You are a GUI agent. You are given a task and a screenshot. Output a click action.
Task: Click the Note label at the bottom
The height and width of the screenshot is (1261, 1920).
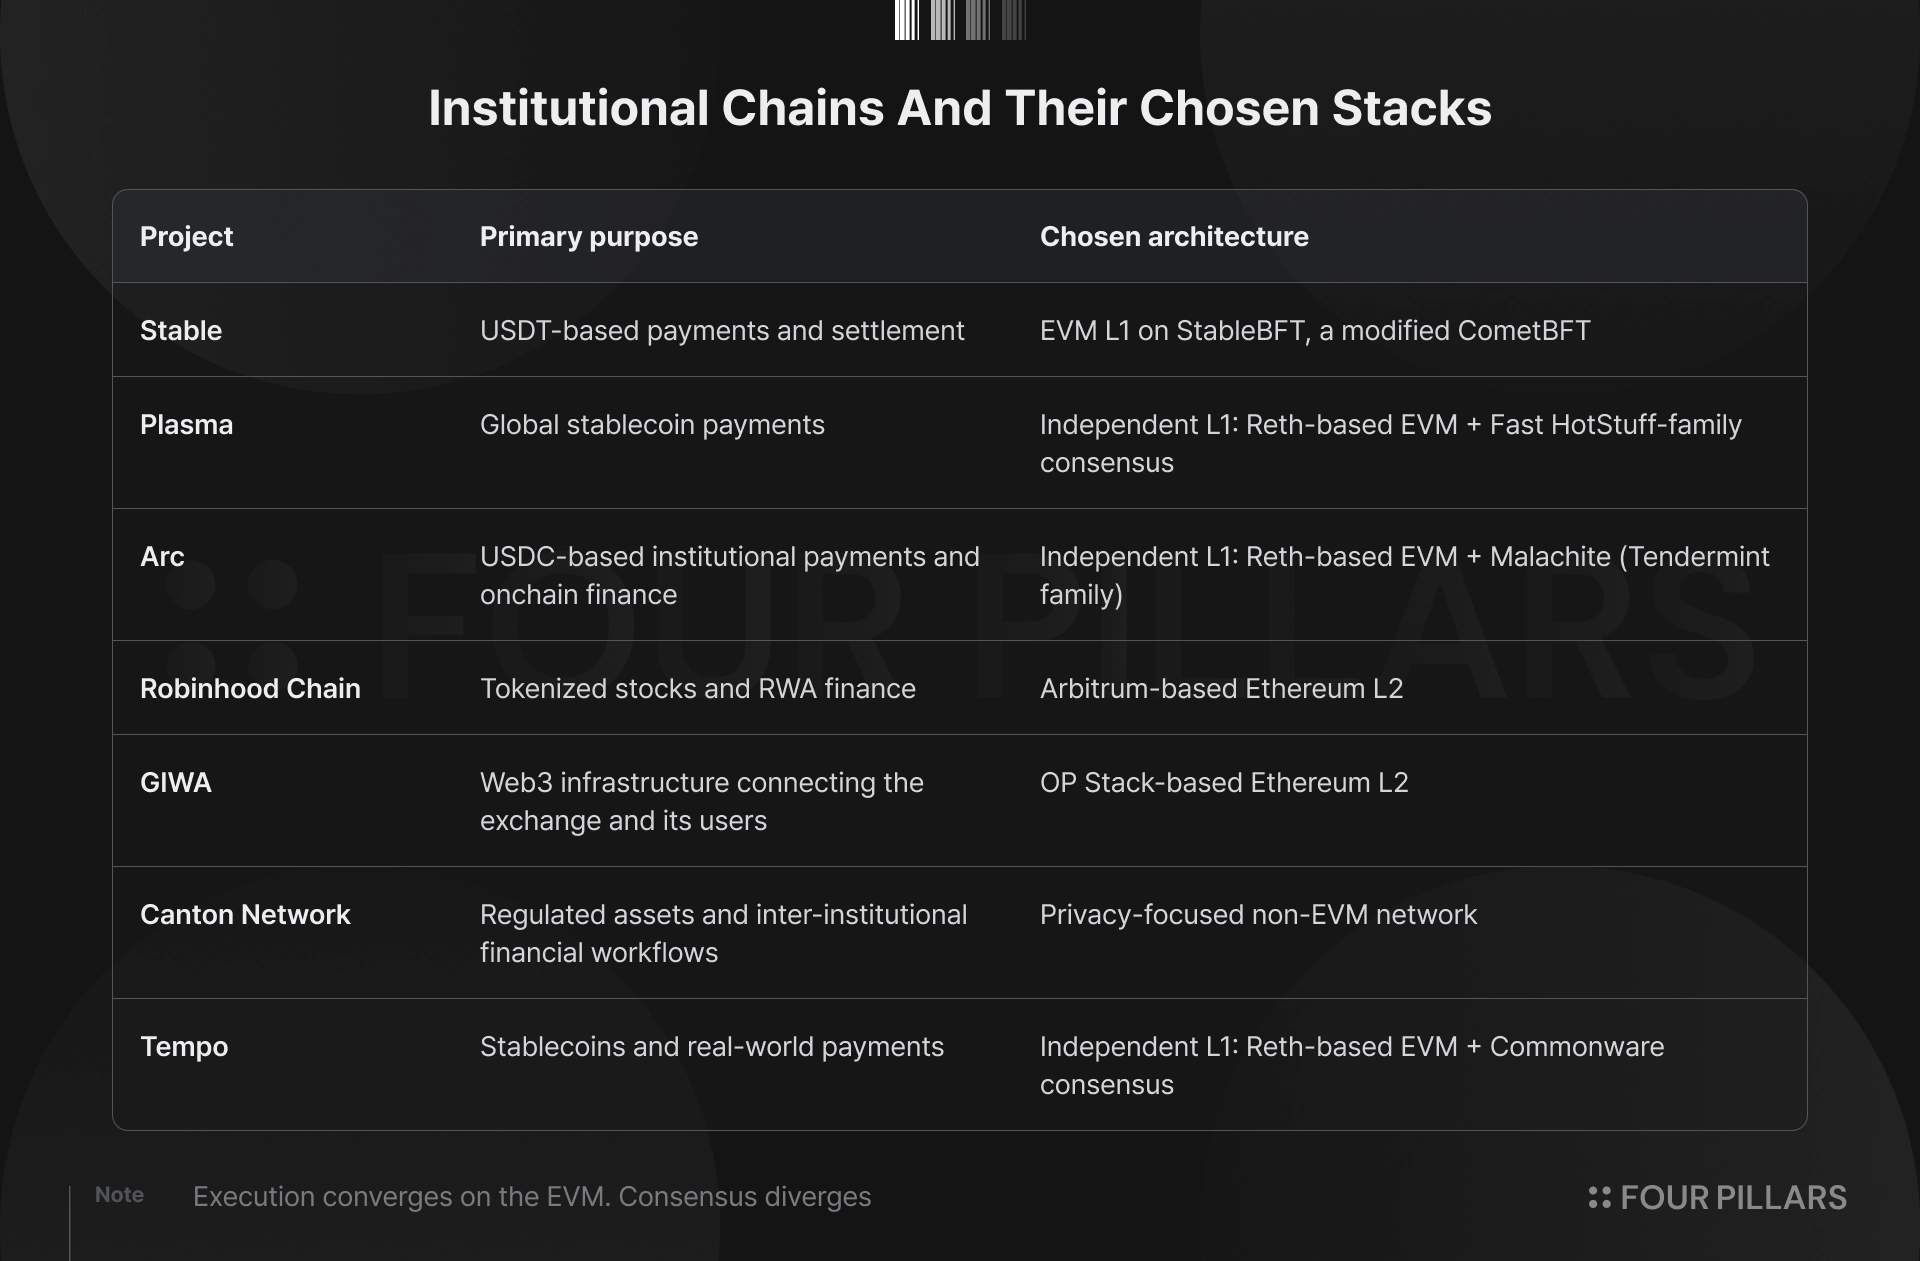[119, 1194]
